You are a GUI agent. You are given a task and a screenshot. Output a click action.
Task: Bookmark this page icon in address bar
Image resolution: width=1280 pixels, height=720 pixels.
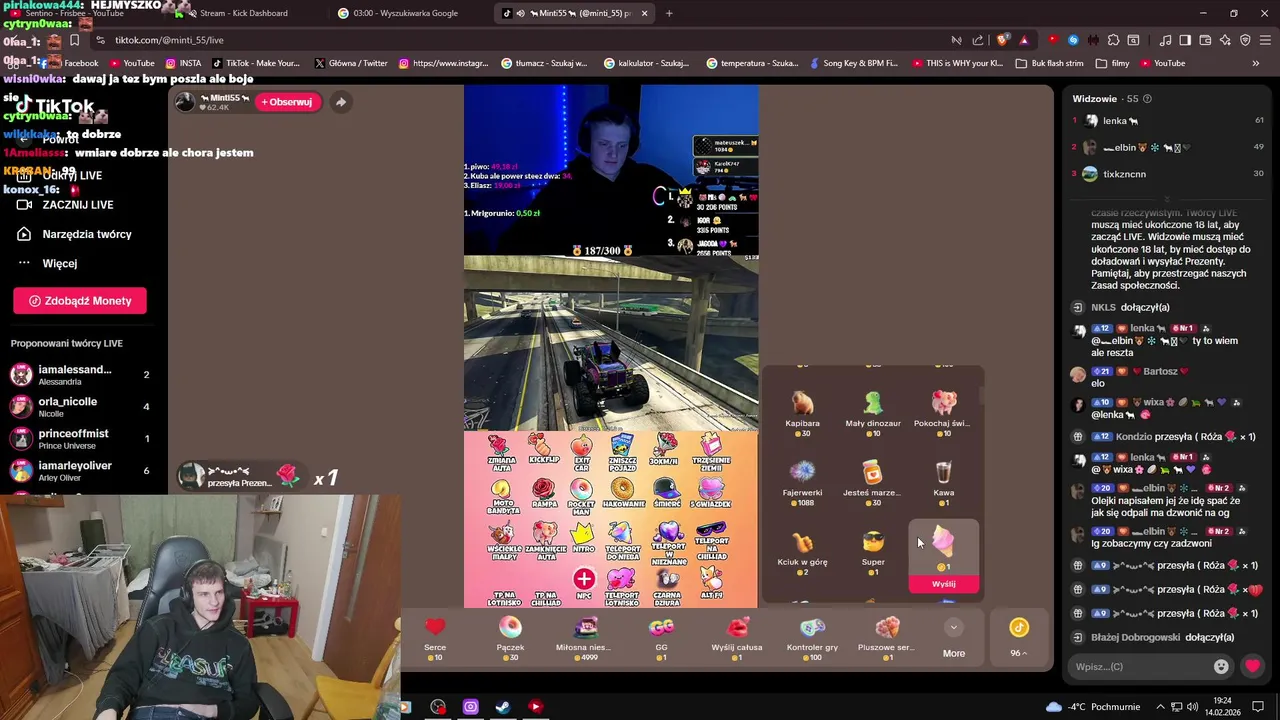tap(74, 40)
